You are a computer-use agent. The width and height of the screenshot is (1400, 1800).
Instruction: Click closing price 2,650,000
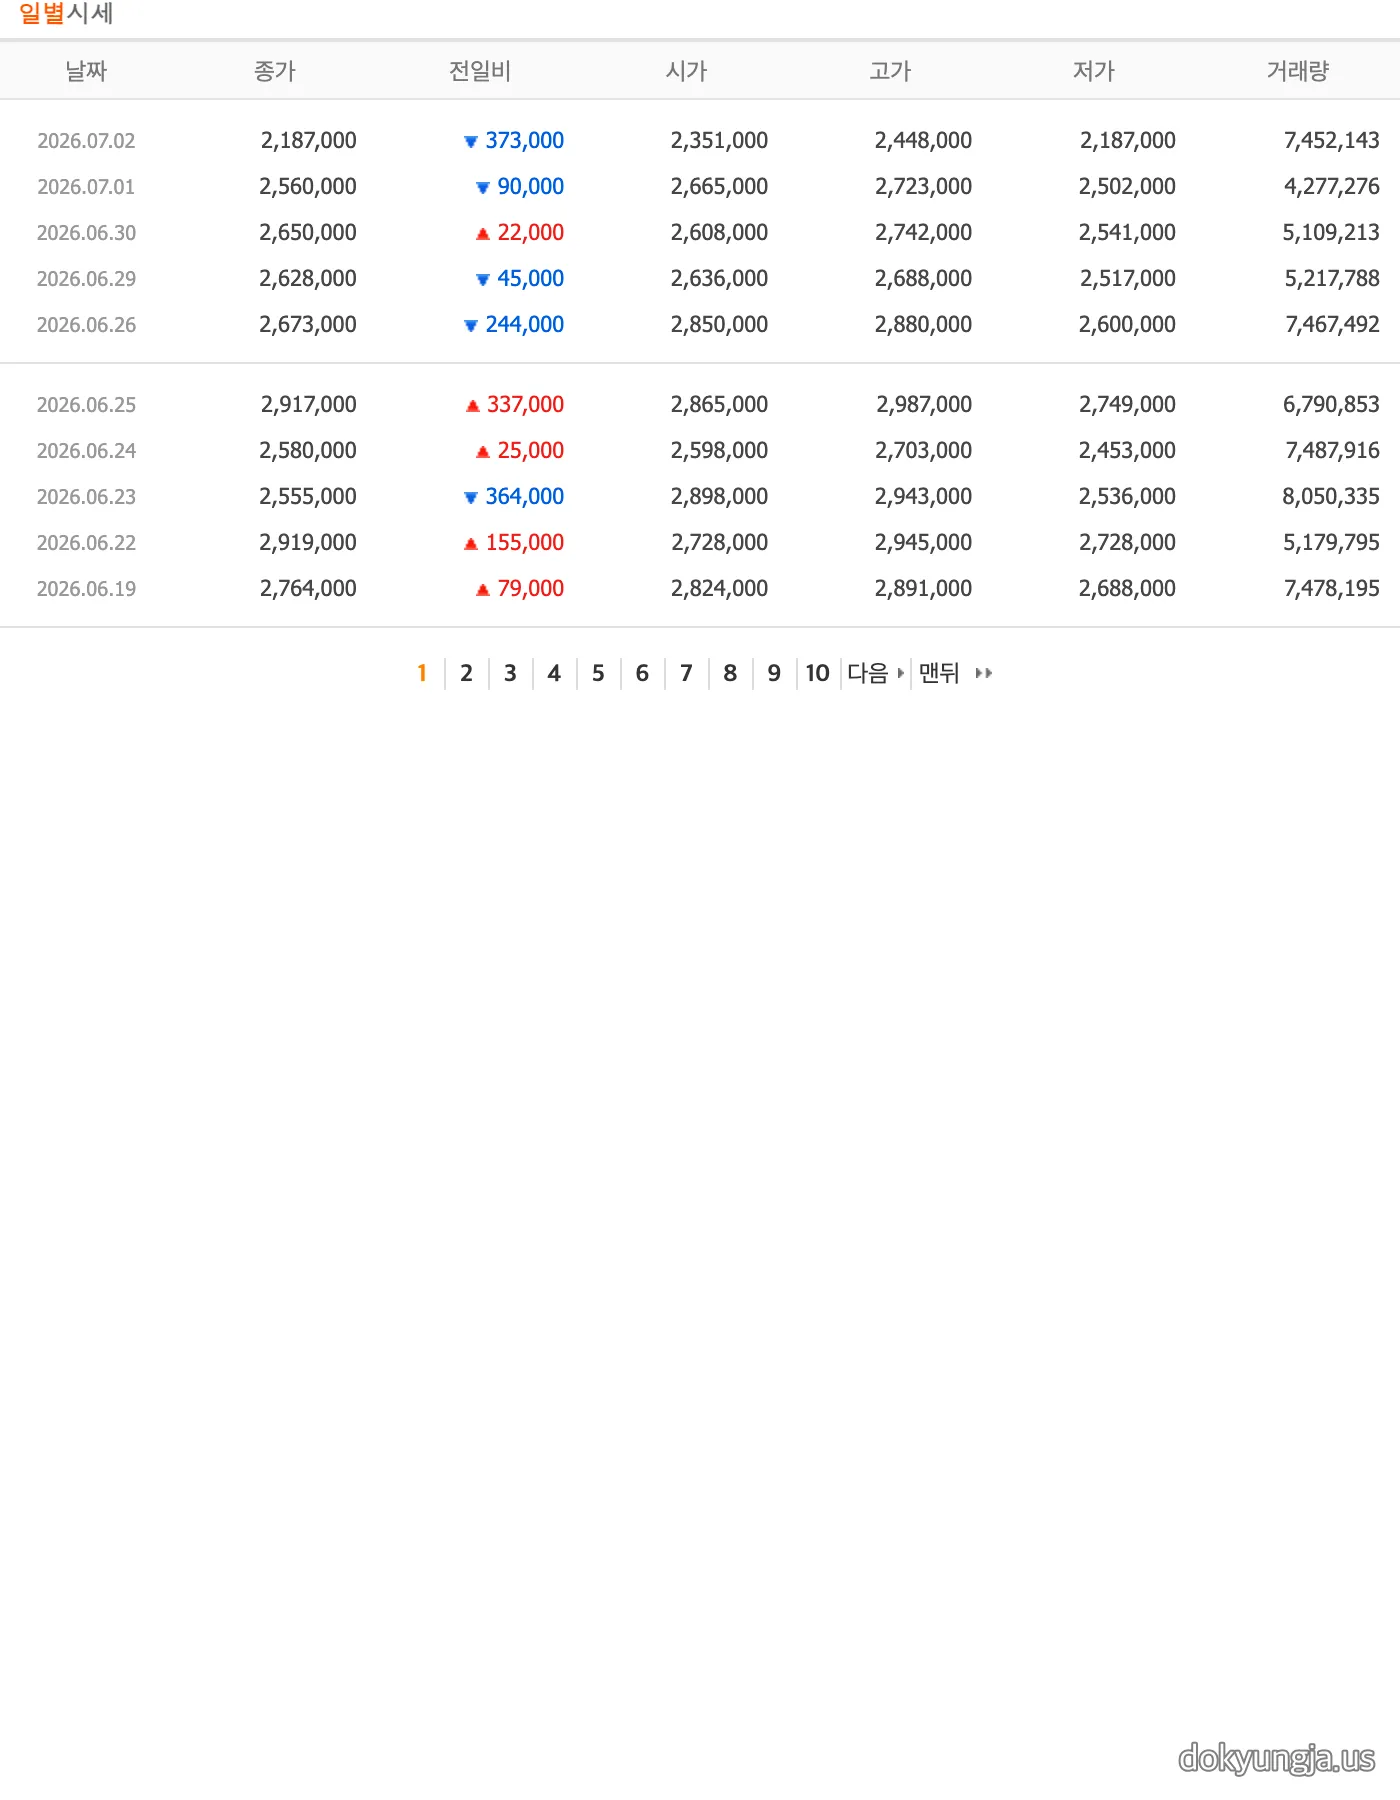pyautogui.click(x=308, y=233)
